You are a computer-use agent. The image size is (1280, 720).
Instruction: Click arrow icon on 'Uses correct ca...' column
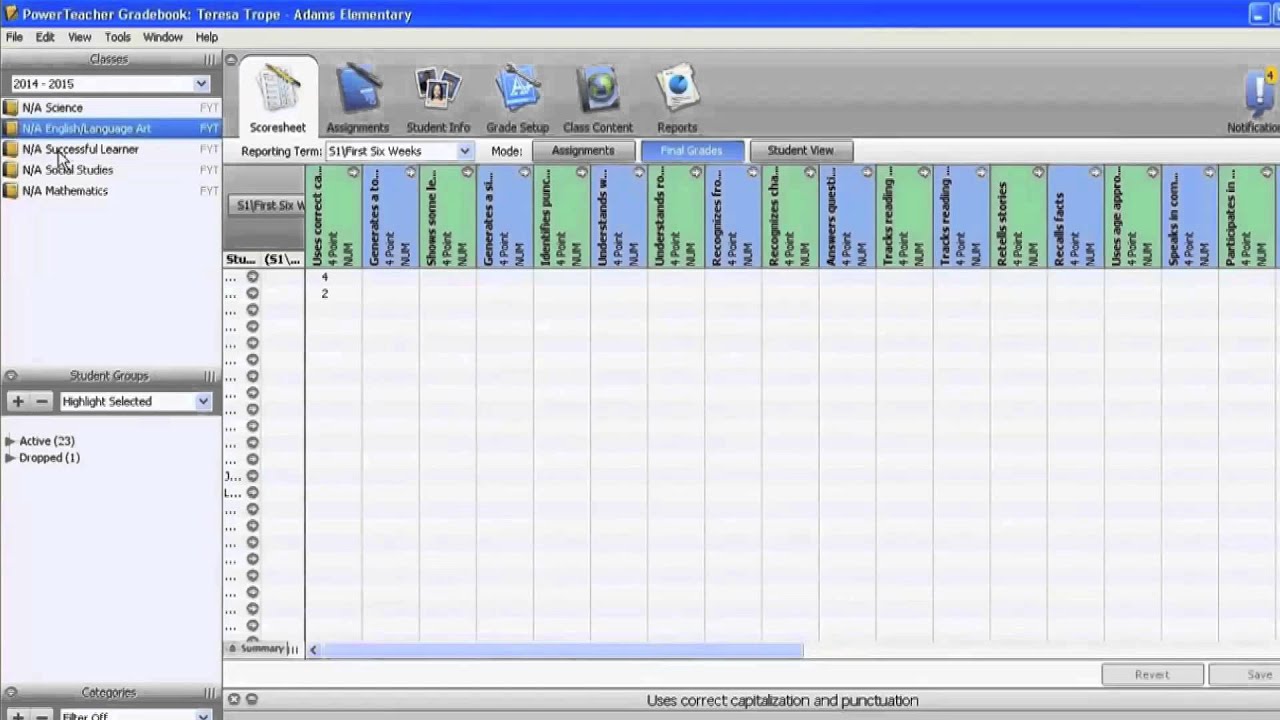point(353,173)
